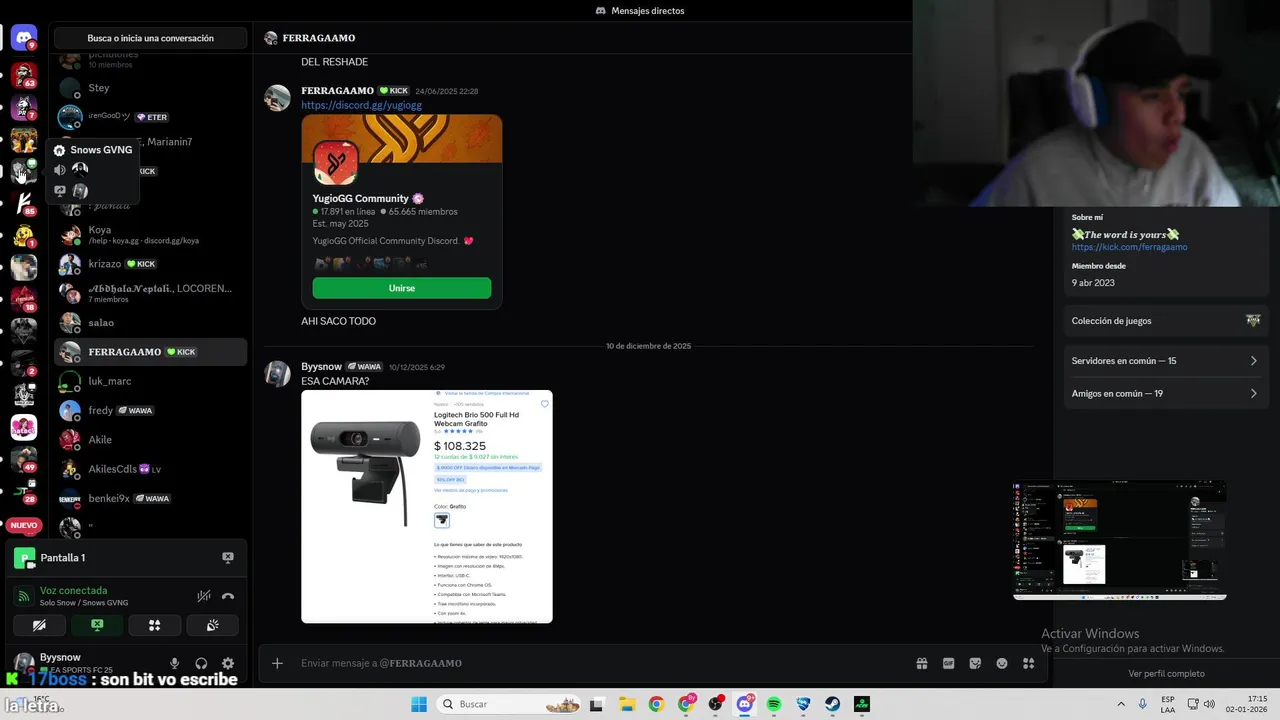Open AkilesCdls conversation in DM list
The width and height of the screenshot is (1280, 720).
(x=150, y=469)
